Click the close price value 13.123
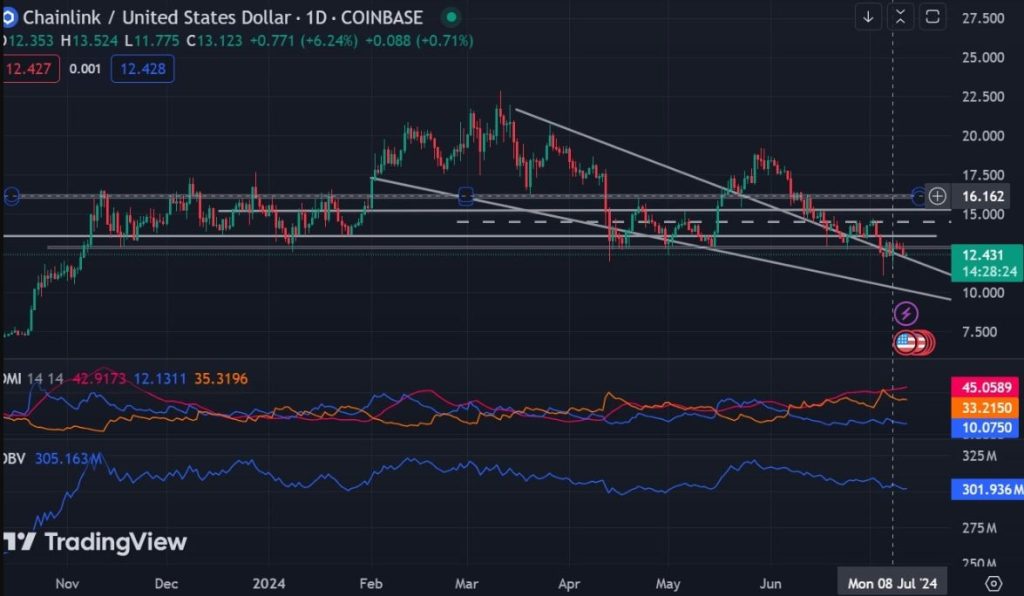 coord(219,41)
